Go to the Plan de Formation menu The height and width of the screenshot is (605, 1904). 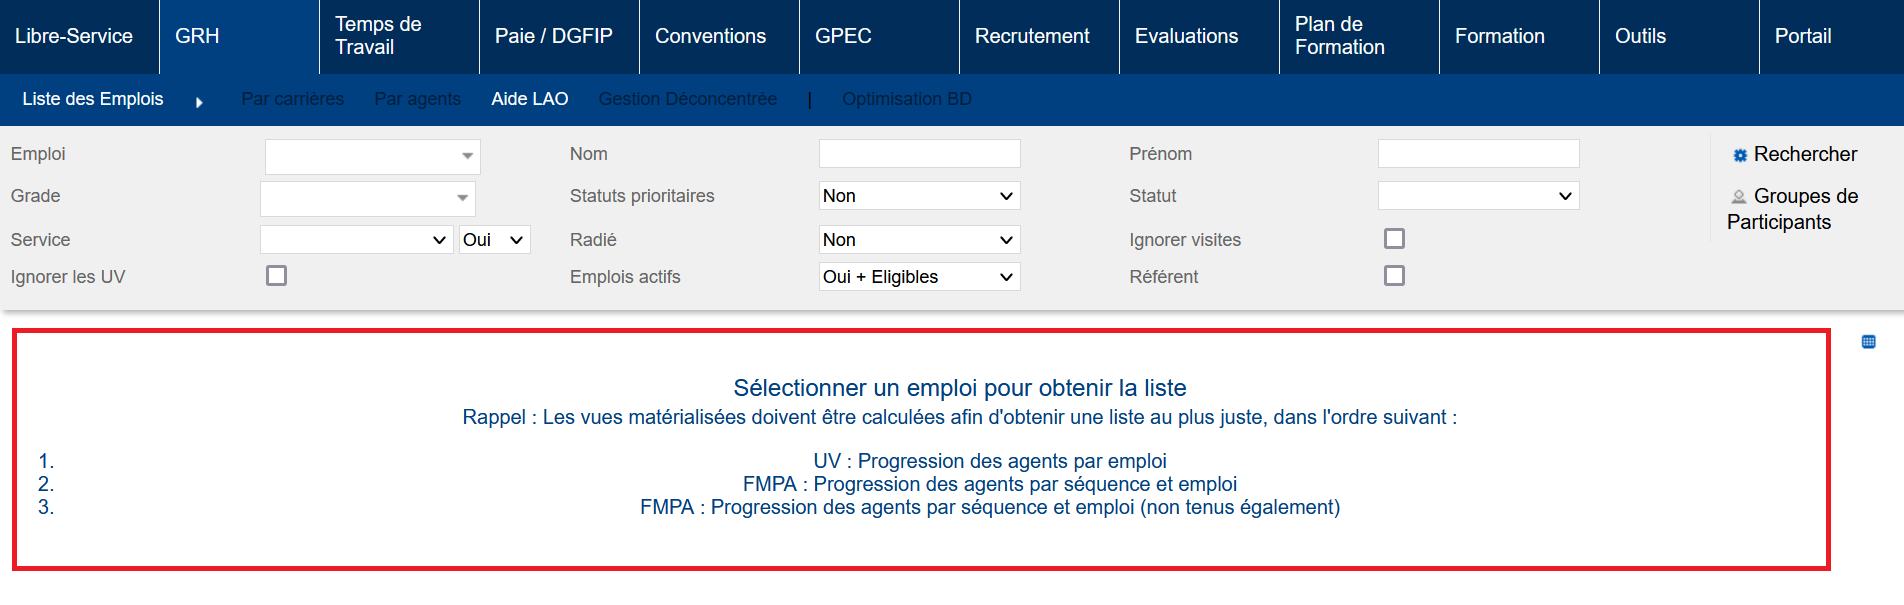(x=1339, y=36)
